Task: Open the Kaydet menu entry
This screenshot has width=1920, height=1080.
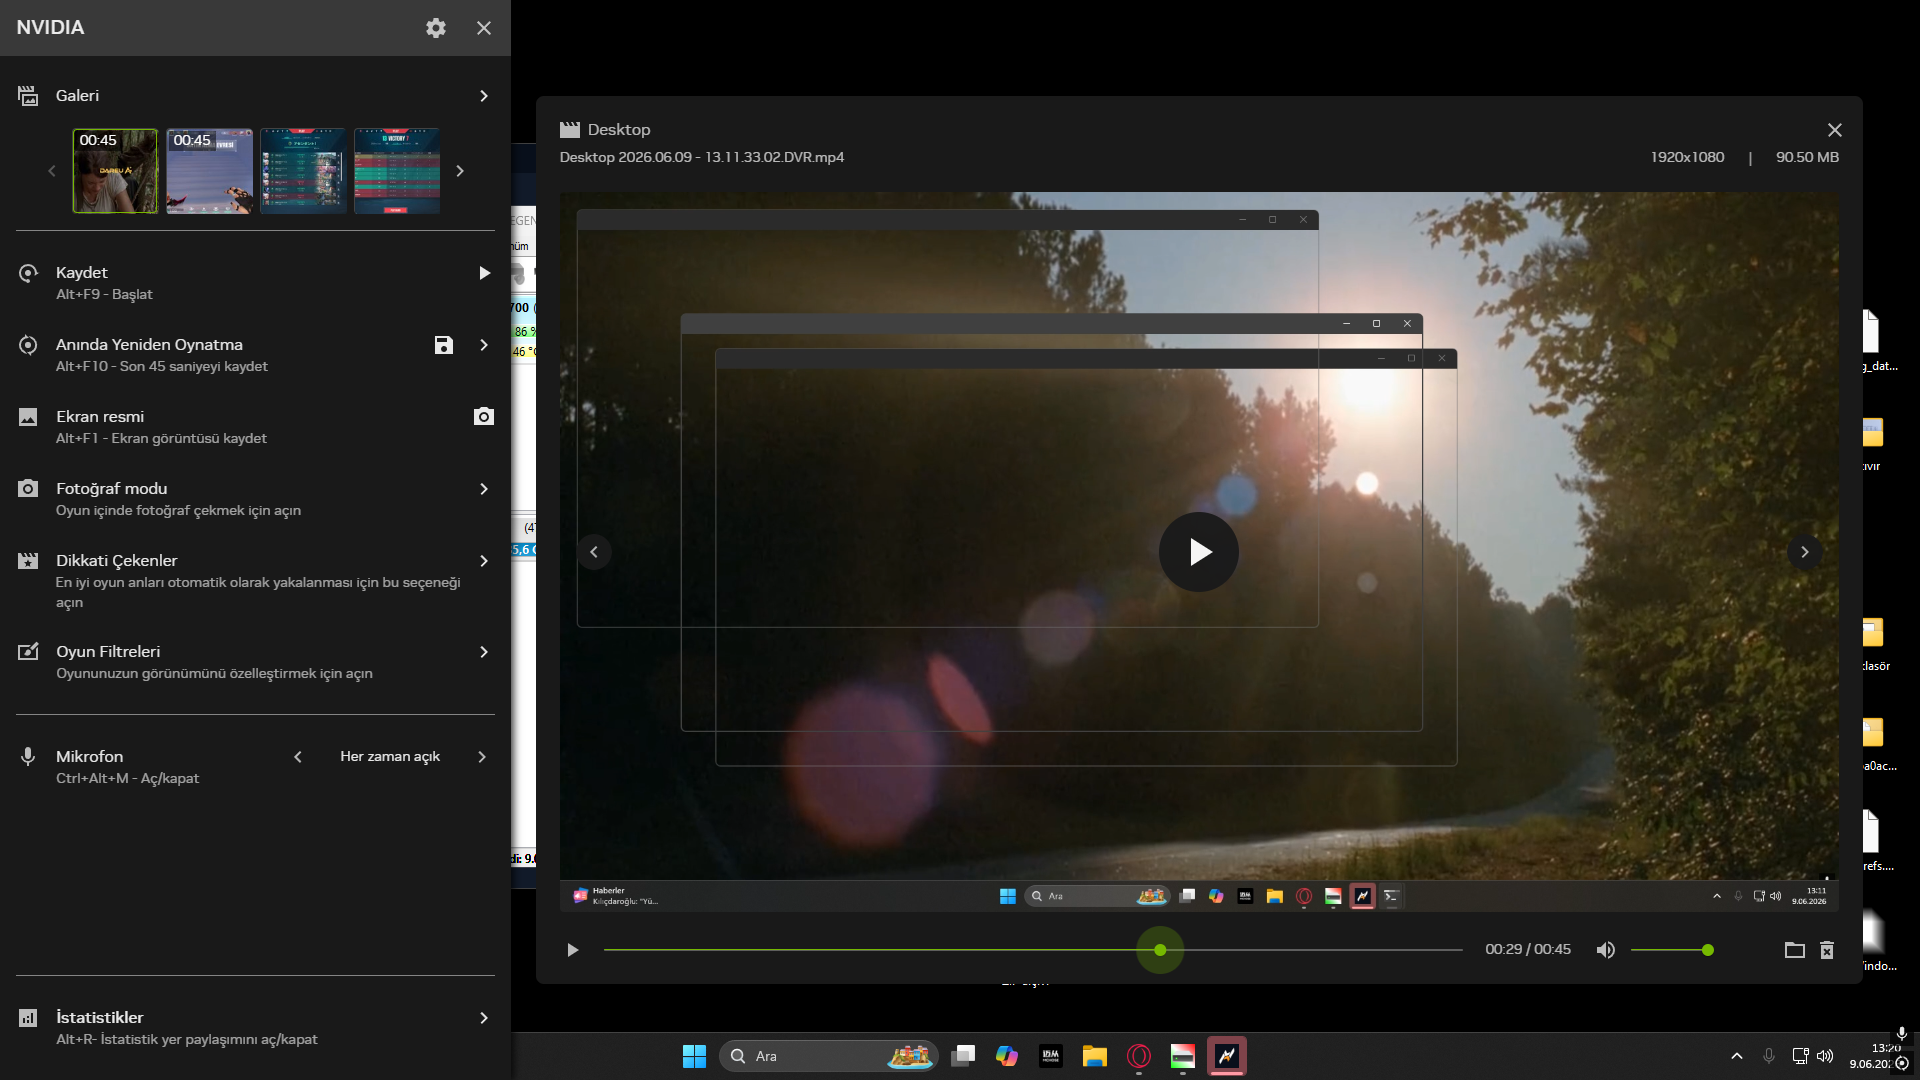Action: (x=255, y=283)
